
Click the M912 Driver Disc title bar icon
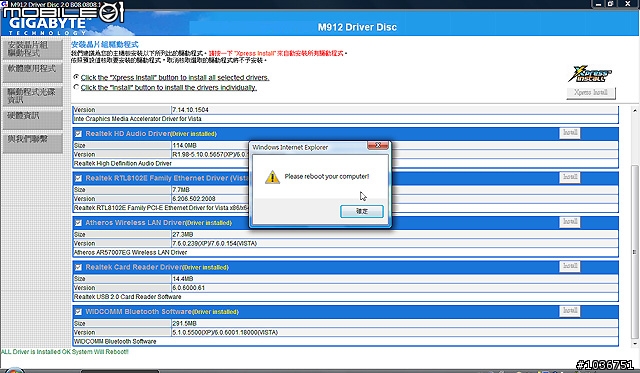pyautogui.click(x=4, y=4)
